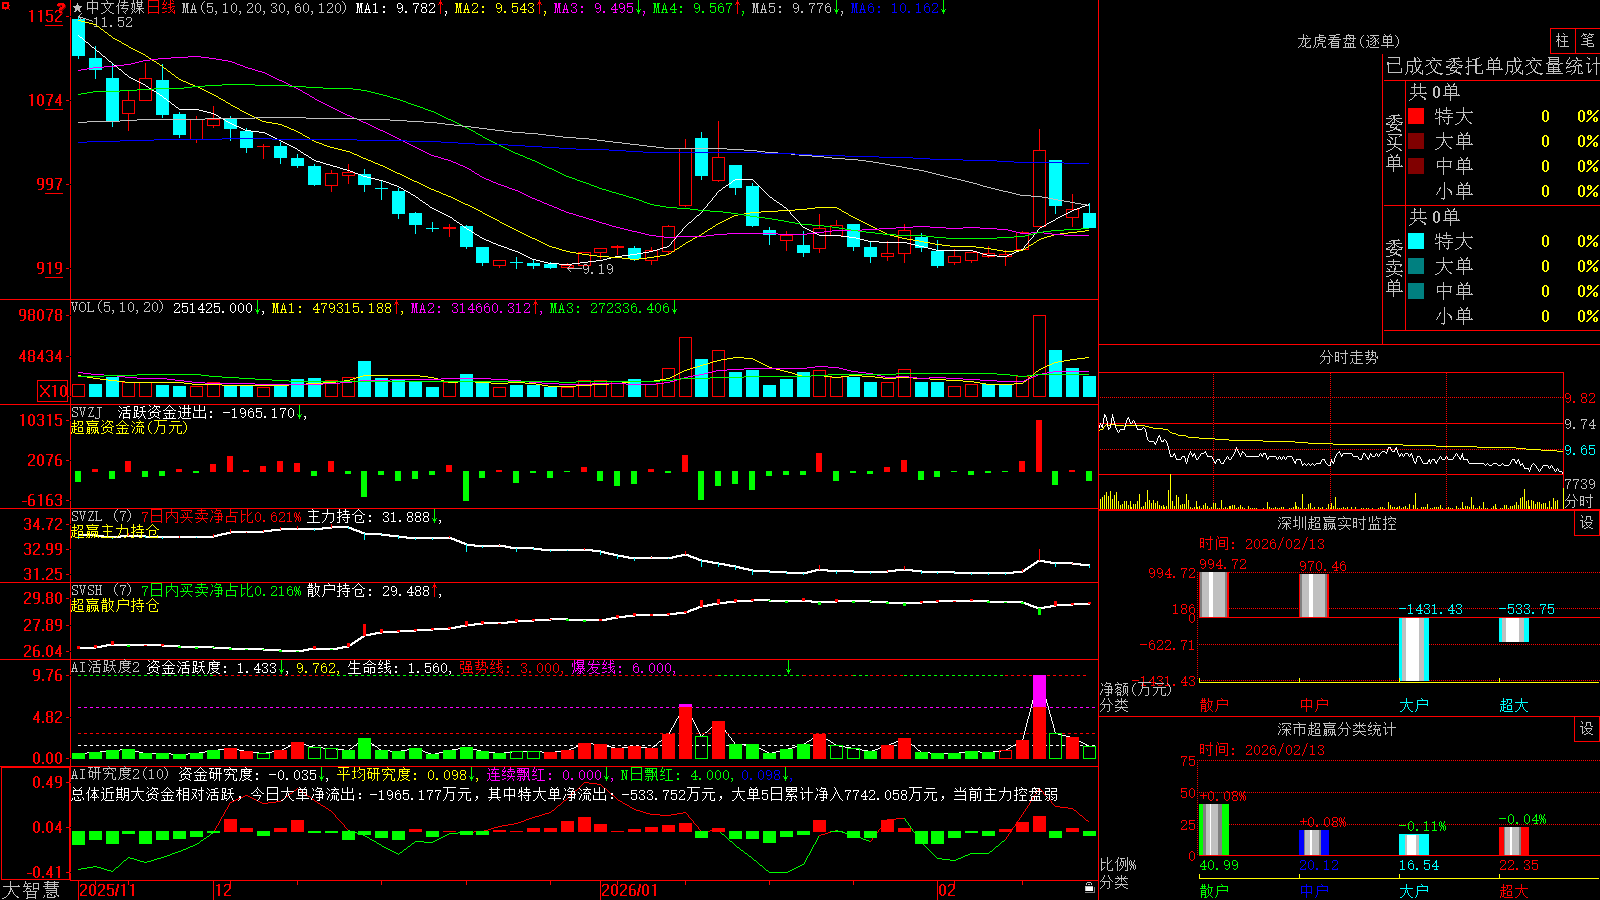Click the 深圳超赢实时监控 panel title
This screenshot has height=900, width=1600.
1337,523
